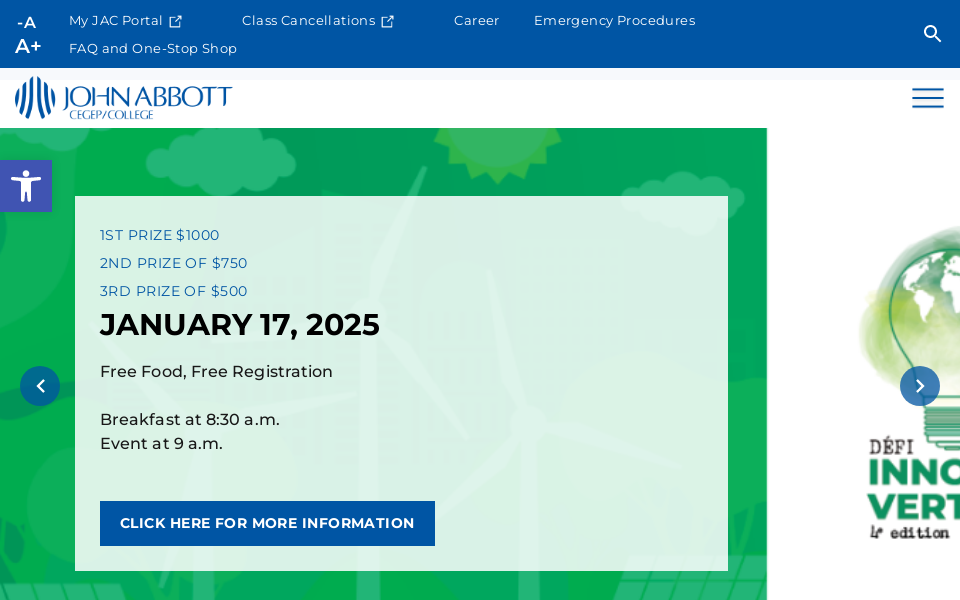Increase text size with A+
The width and height of the screenshot is (960, 600).
[27, 46]
